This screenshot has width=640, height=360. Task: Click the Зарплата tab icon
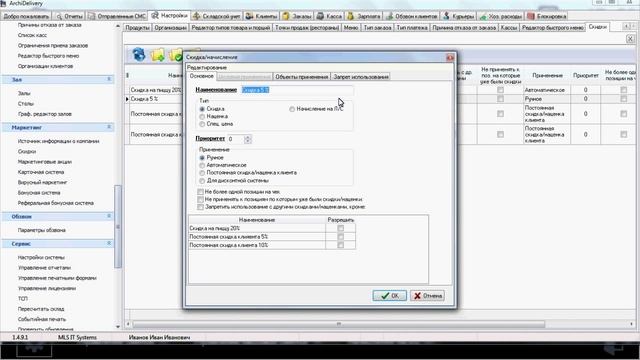click(x=351, y=16)
